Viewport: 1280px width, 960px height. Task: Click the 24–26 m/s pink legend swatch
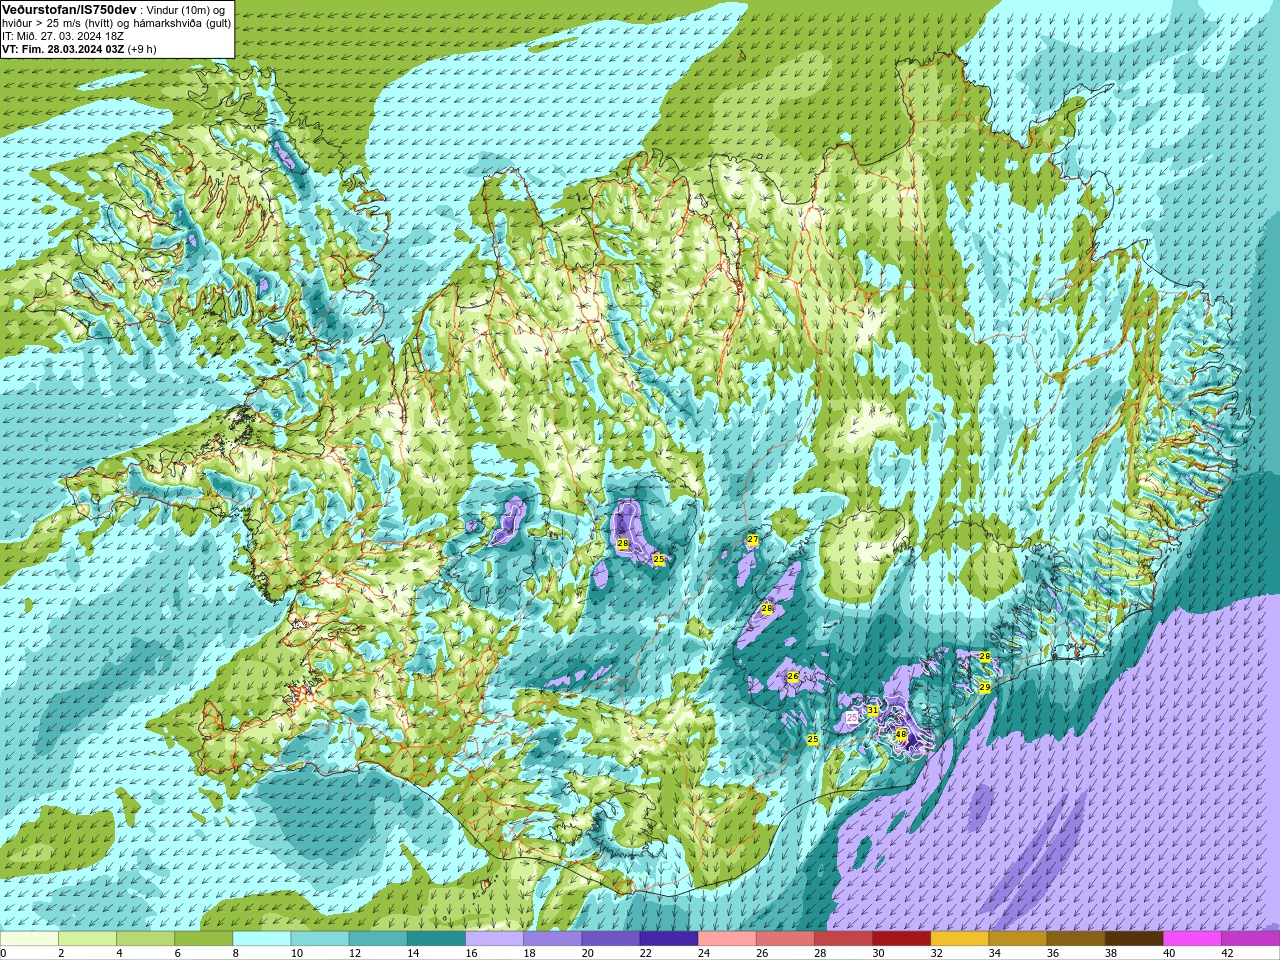tap(727, 939)
